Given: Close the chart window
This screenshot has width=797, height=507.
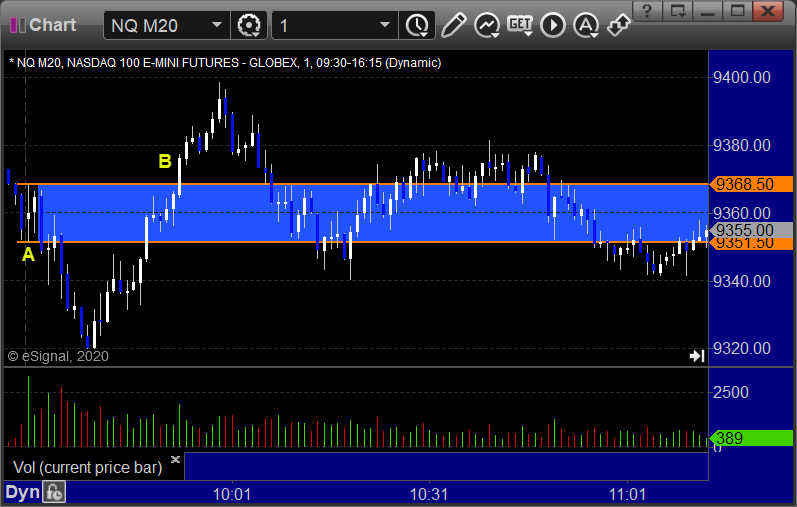Looking at the screenshot, I should click(768, 10).
